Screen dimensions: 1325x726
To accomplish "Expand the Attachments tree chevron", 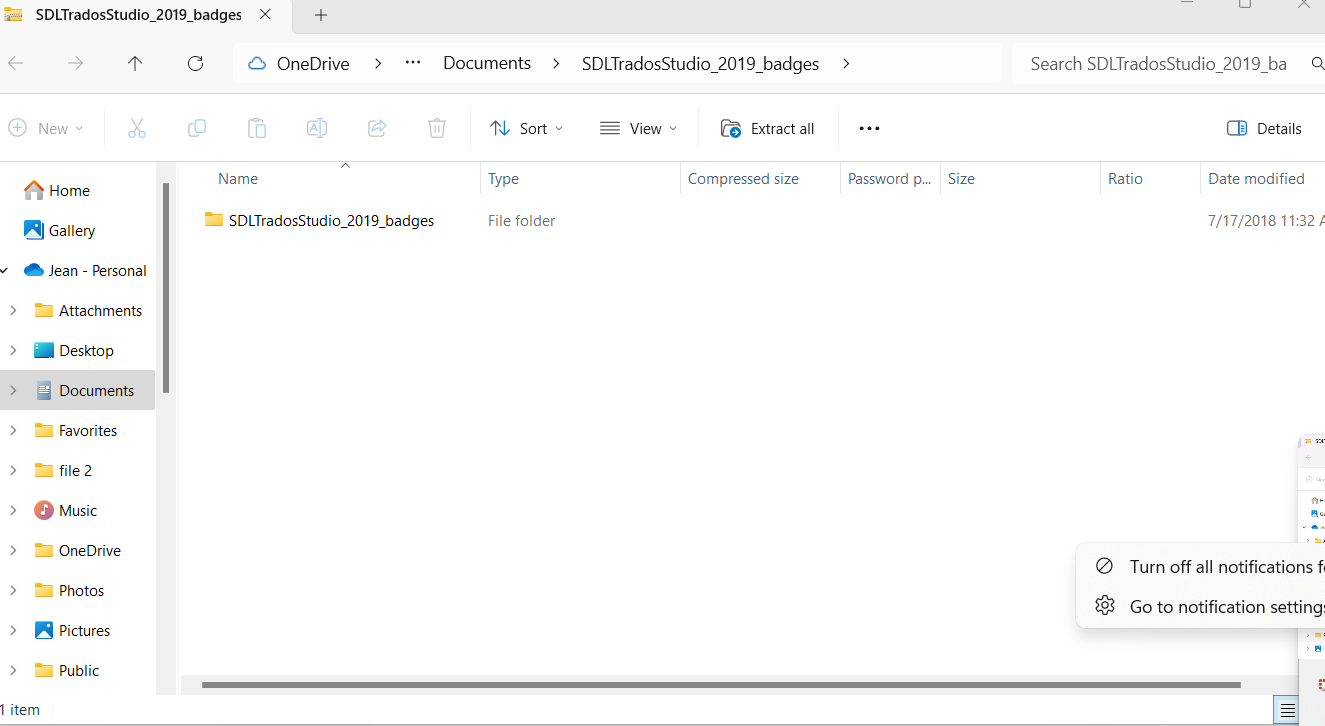I will (x=13, y=310).
